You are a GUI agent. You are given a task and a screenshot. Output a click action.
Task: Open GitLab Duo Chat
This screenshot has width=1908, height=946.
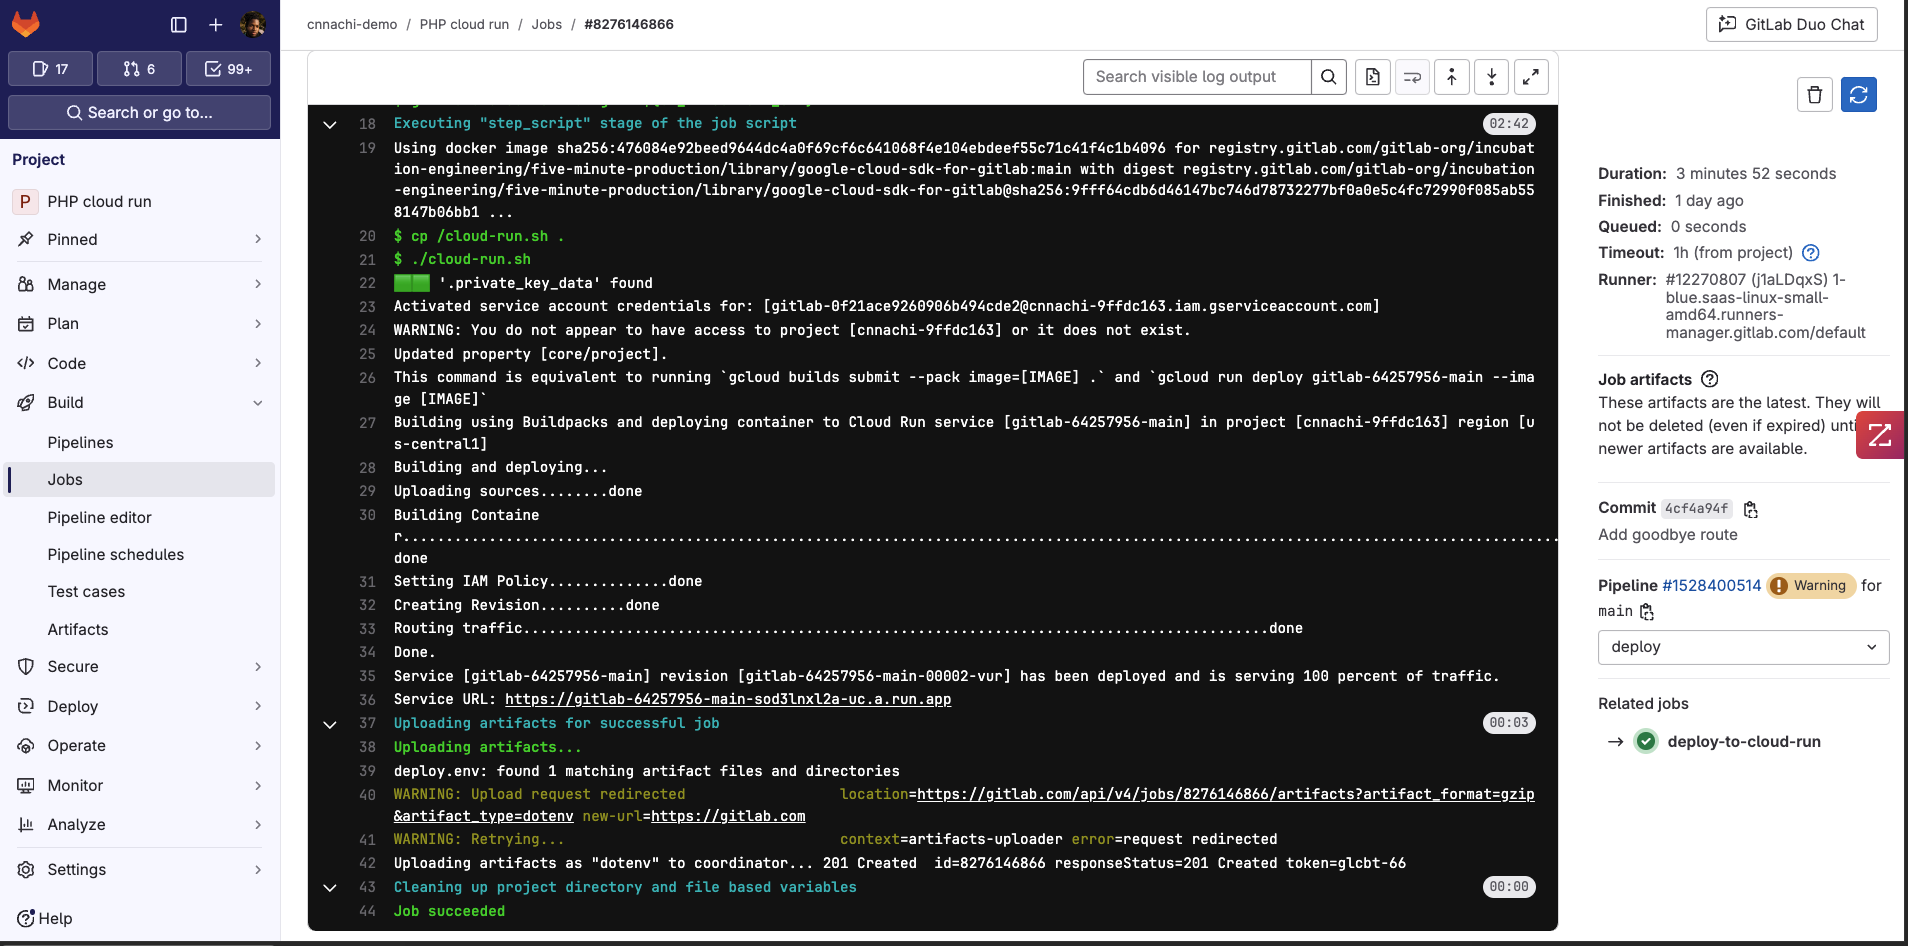[x=1791, y=24]
